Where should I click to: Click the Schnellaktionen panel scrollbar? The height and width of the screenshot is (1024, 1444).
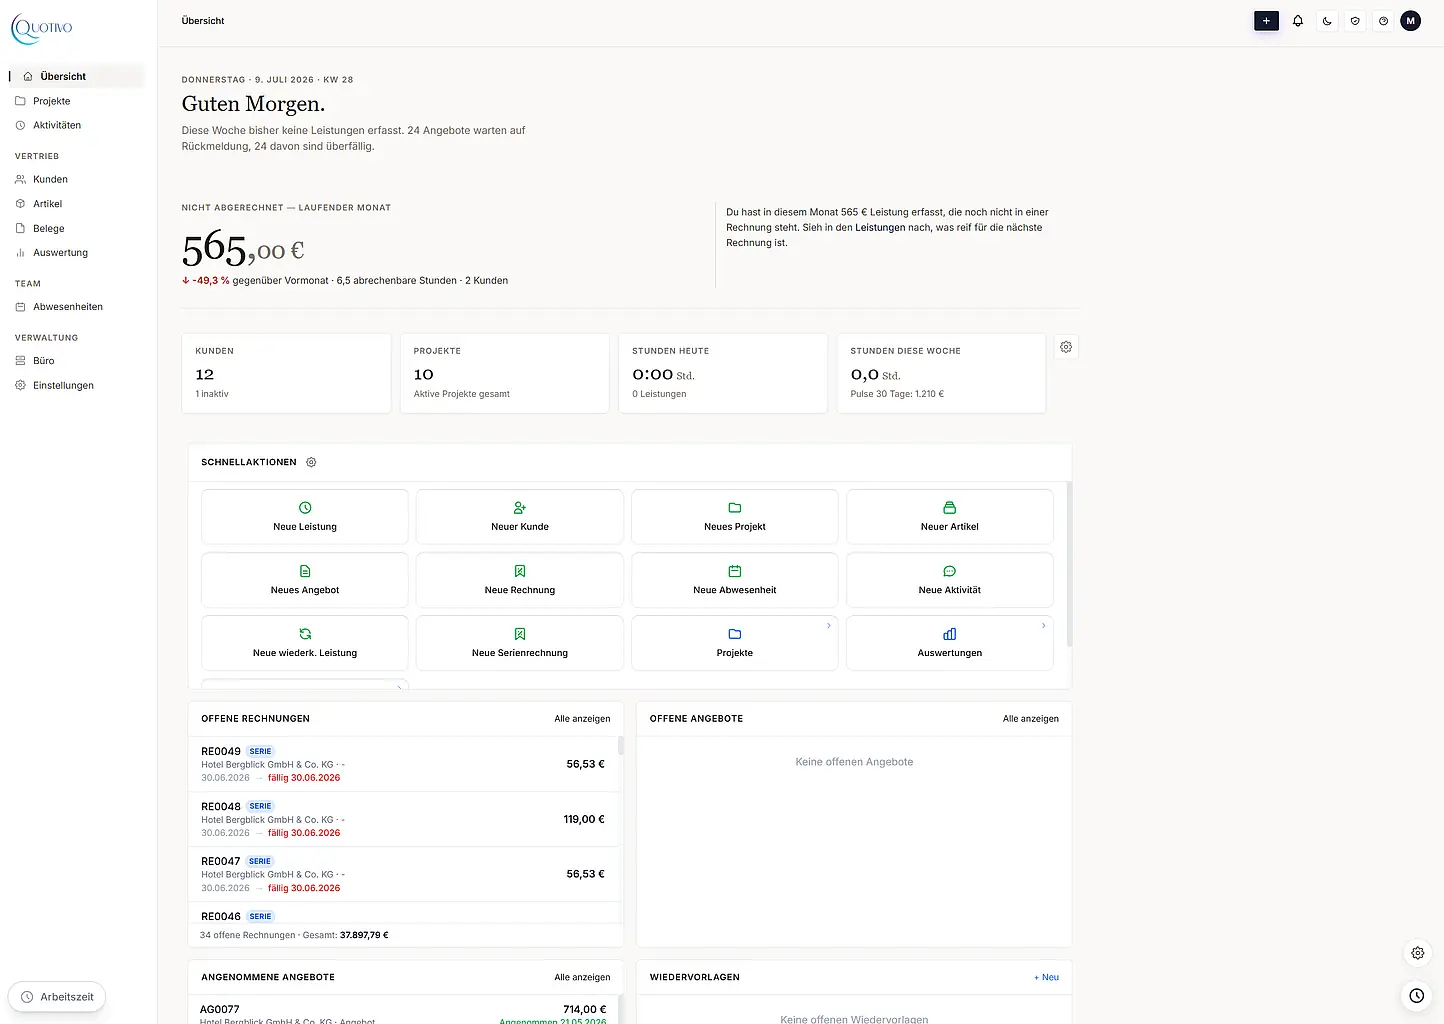pos(1069,565)
